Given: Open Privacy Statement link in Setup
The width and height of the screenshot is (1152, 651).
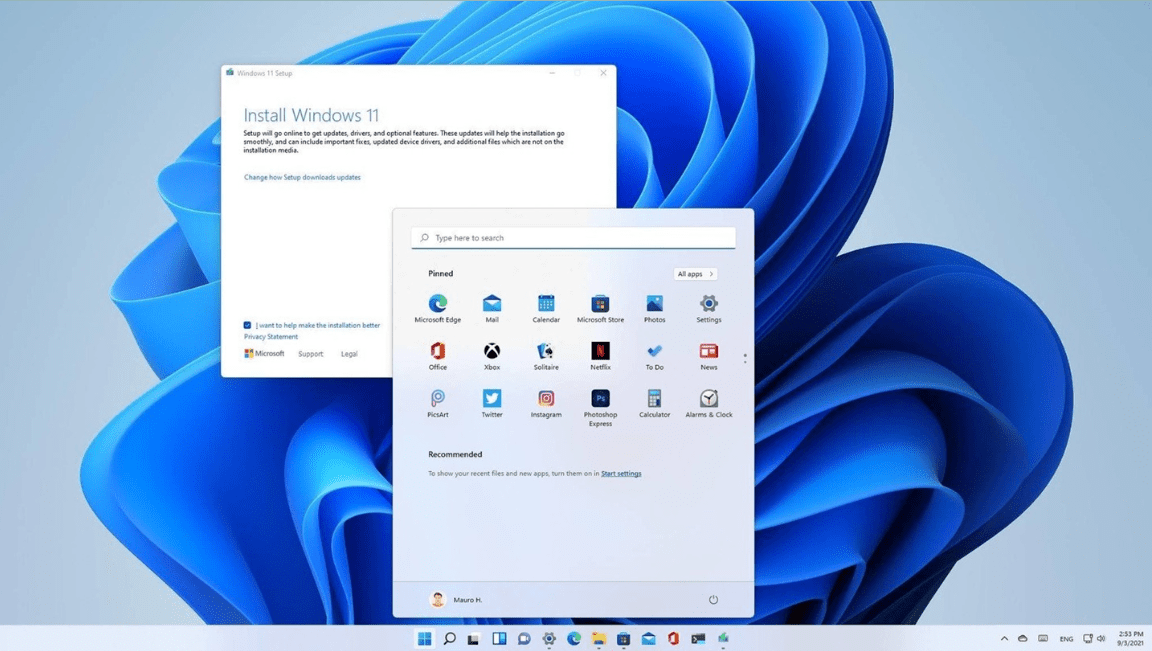Looking at the screenshot, I should point(271,337).
